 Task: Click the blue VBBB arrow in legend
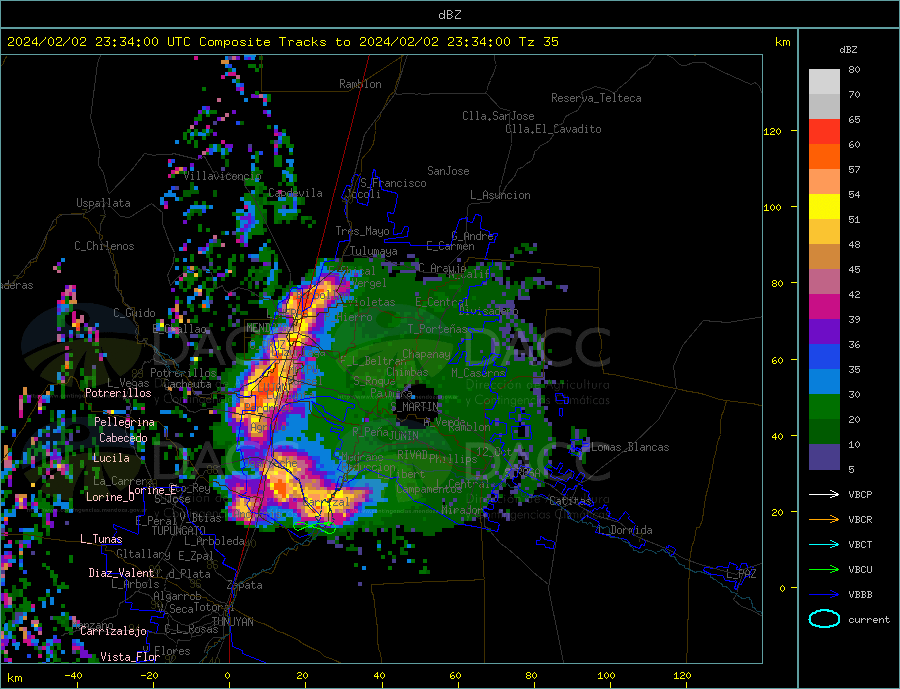(824, 595)
